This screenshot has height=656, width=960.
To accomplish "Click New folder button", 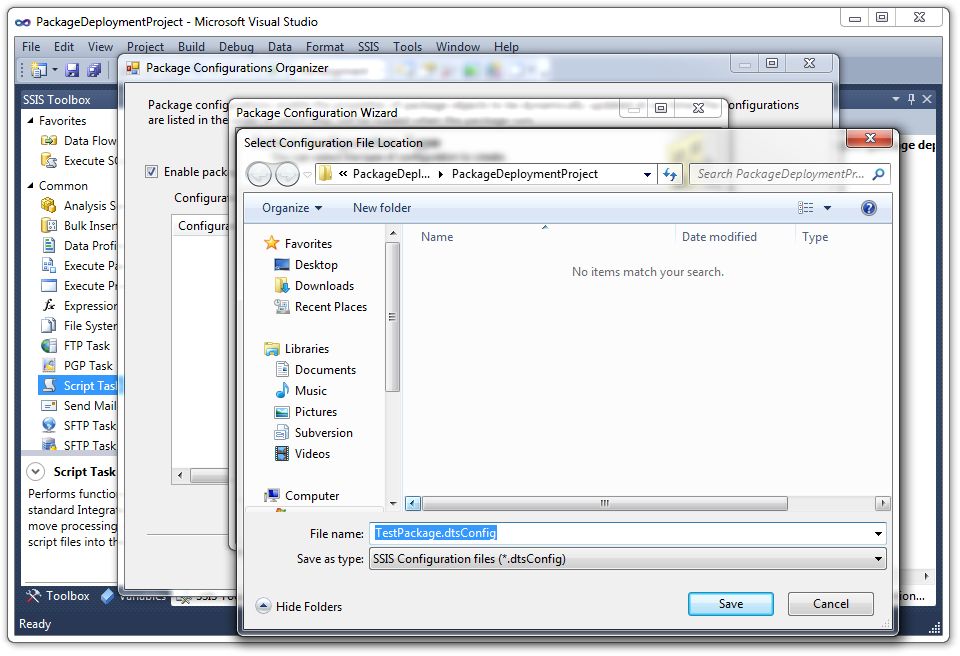I will tap(381, 208).
